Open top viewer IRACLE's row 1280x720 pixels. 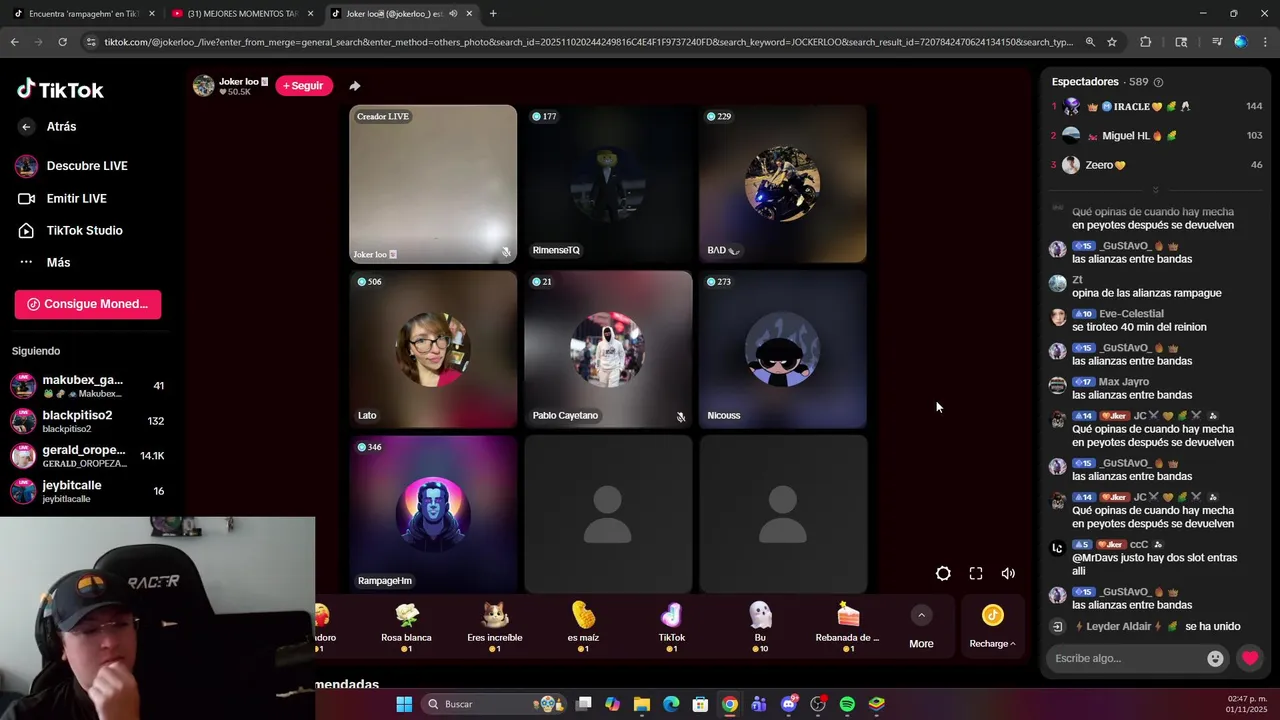1155,106
